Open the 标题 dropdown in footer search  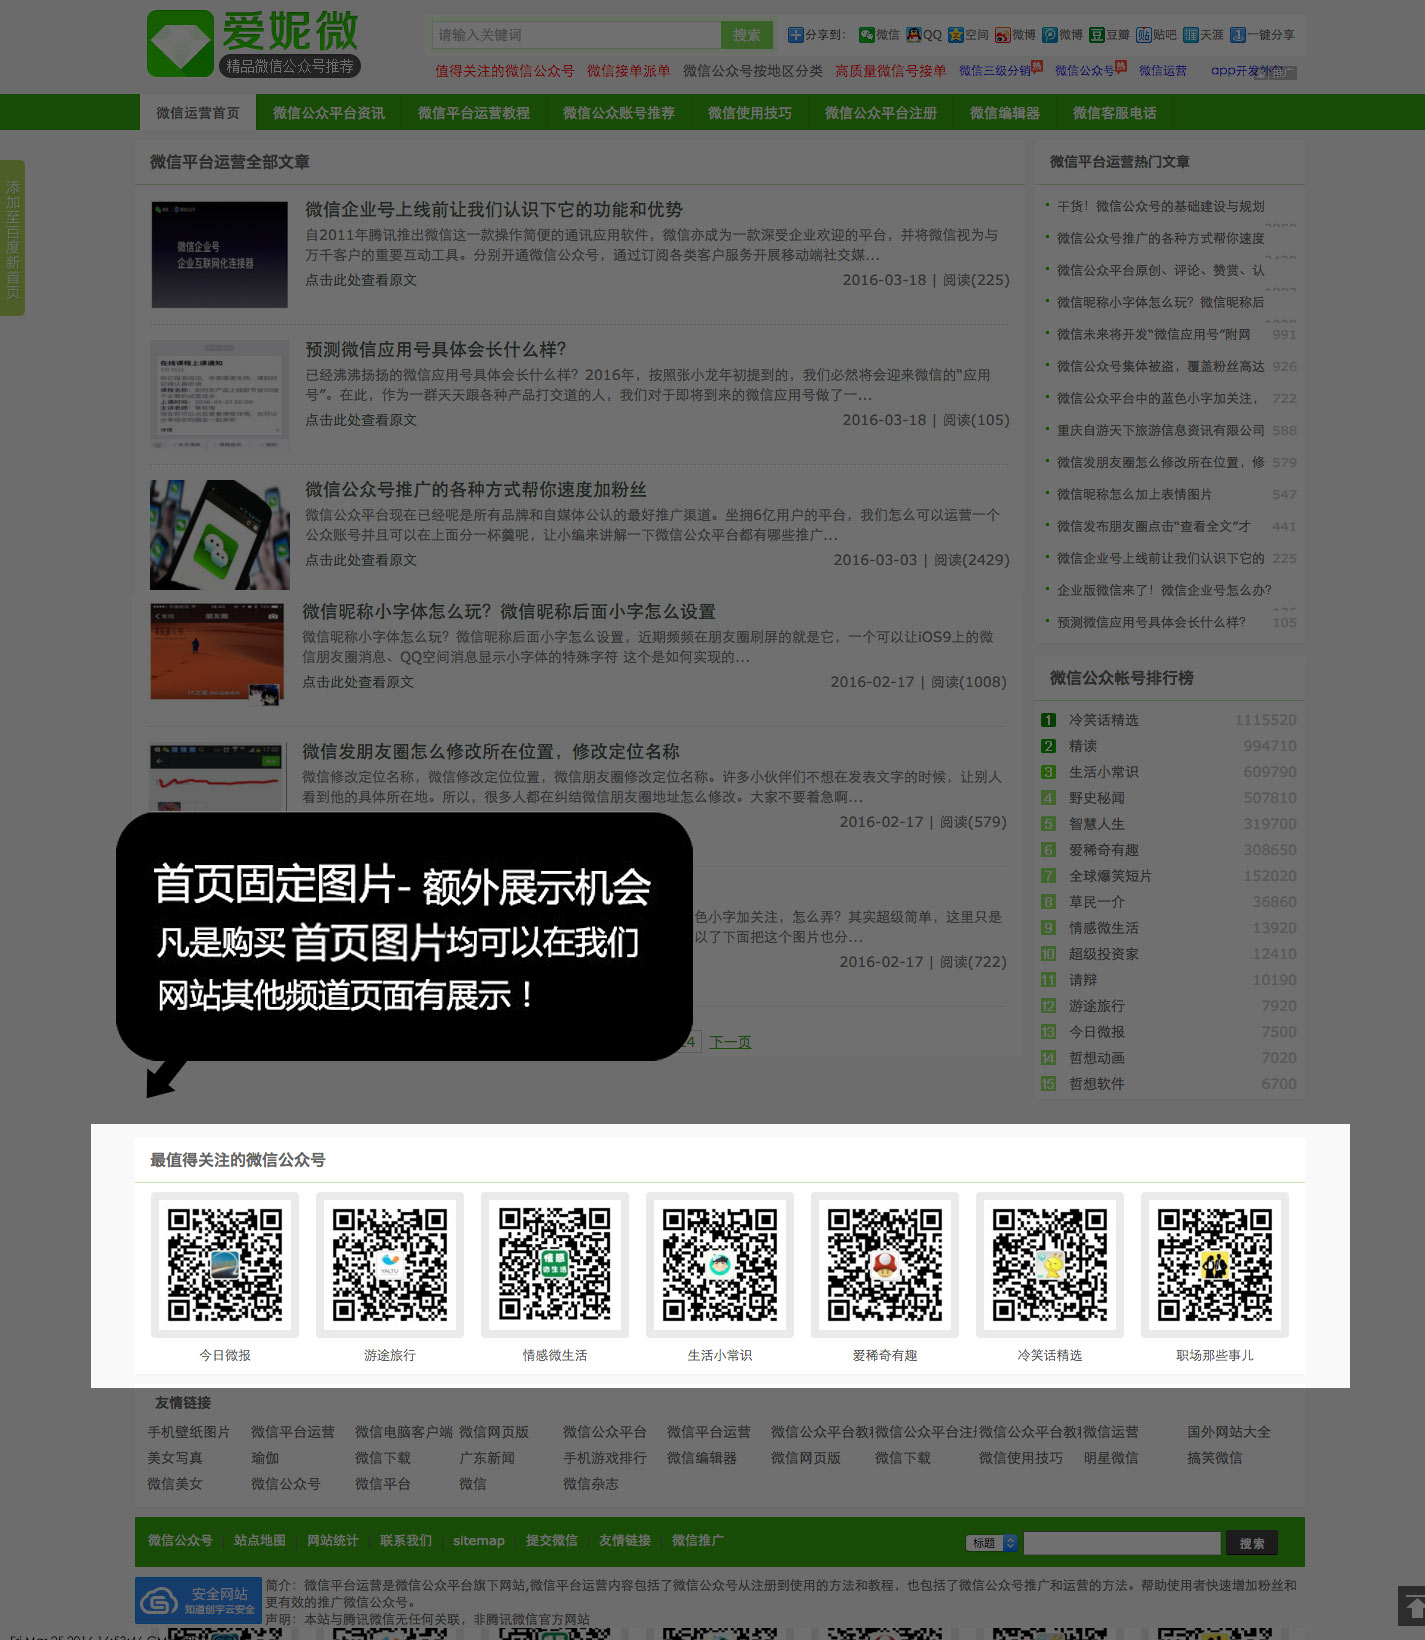[991, 1543]
